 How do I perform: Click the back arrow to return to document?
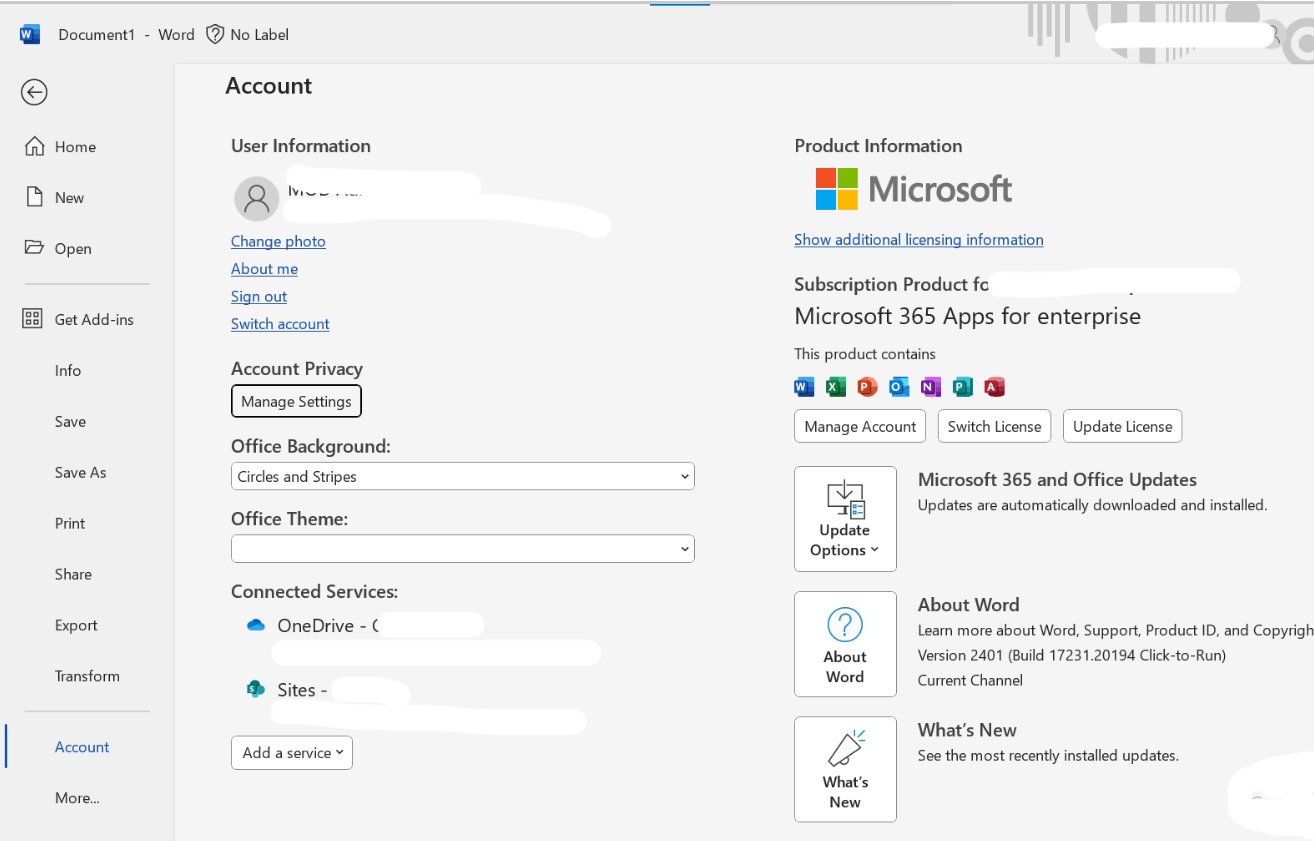click(x=34, y=92)
